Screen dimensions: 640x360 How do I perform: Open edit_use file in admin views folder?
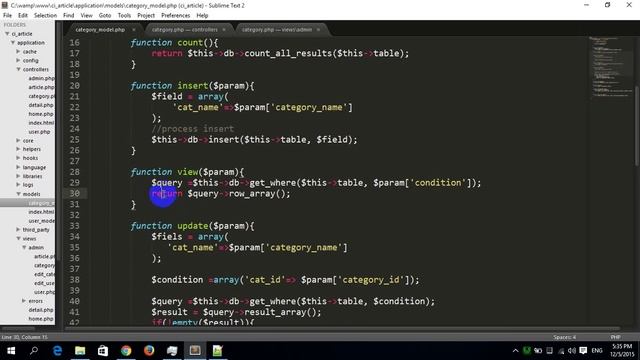[44, 283]
